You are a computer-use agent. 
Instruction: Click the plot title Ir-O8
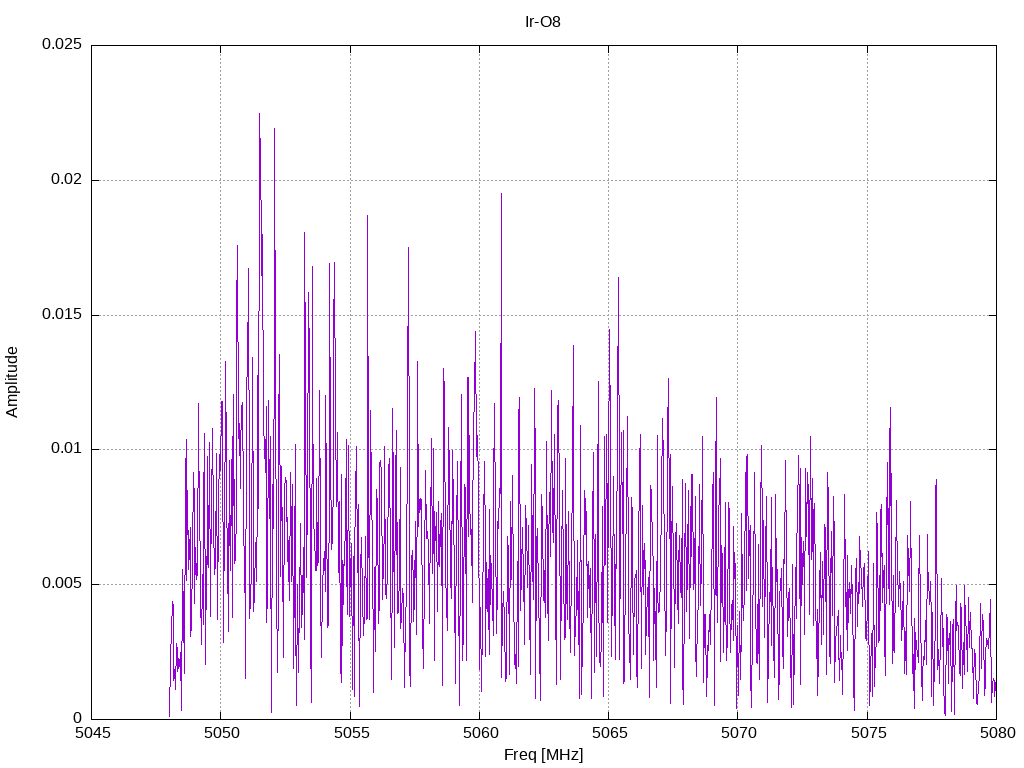(543, 22)
